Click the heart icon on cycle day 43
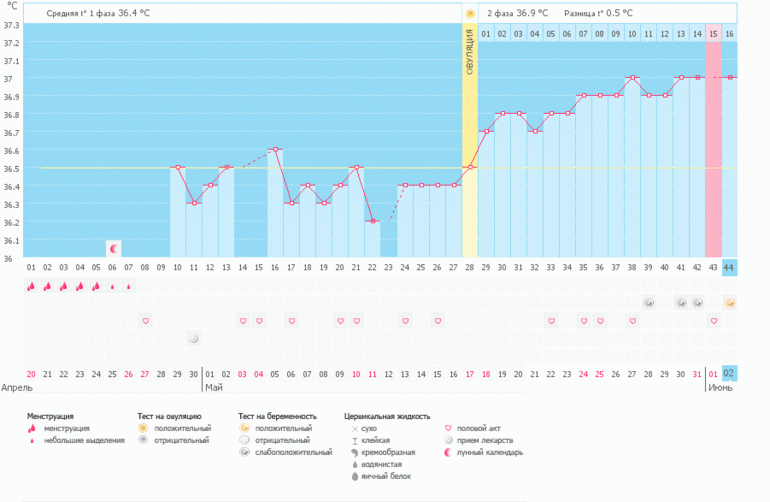Image resolution: width=770 pixels, height=502 pixels. click(713, 321)
